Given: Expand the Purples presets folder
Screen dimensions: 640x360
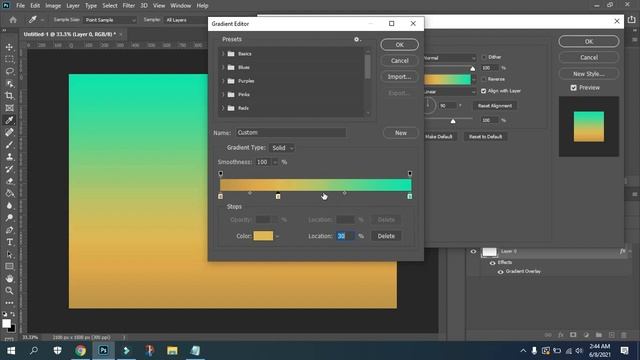Looking at the screenshot, I should click(x=223, y=81).
